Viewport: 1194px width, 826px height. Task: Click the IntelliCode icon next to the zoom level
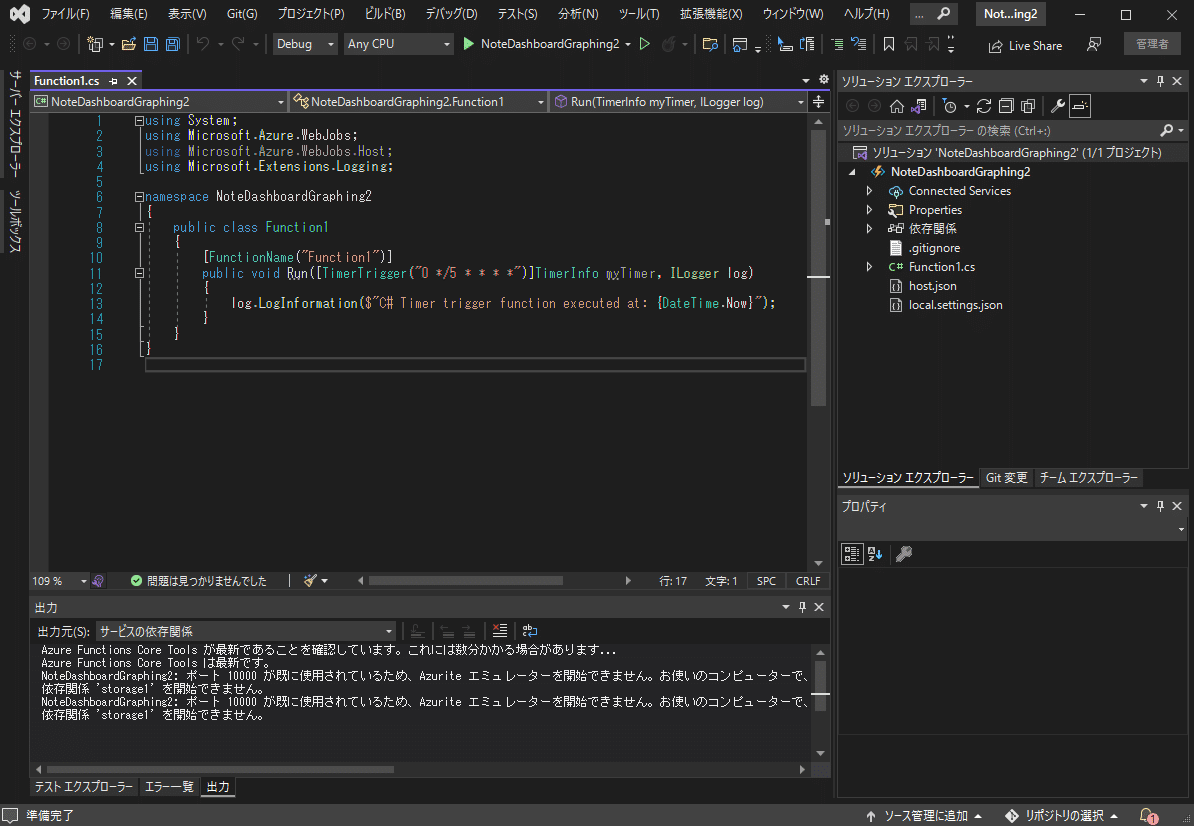tap(98, 581)
